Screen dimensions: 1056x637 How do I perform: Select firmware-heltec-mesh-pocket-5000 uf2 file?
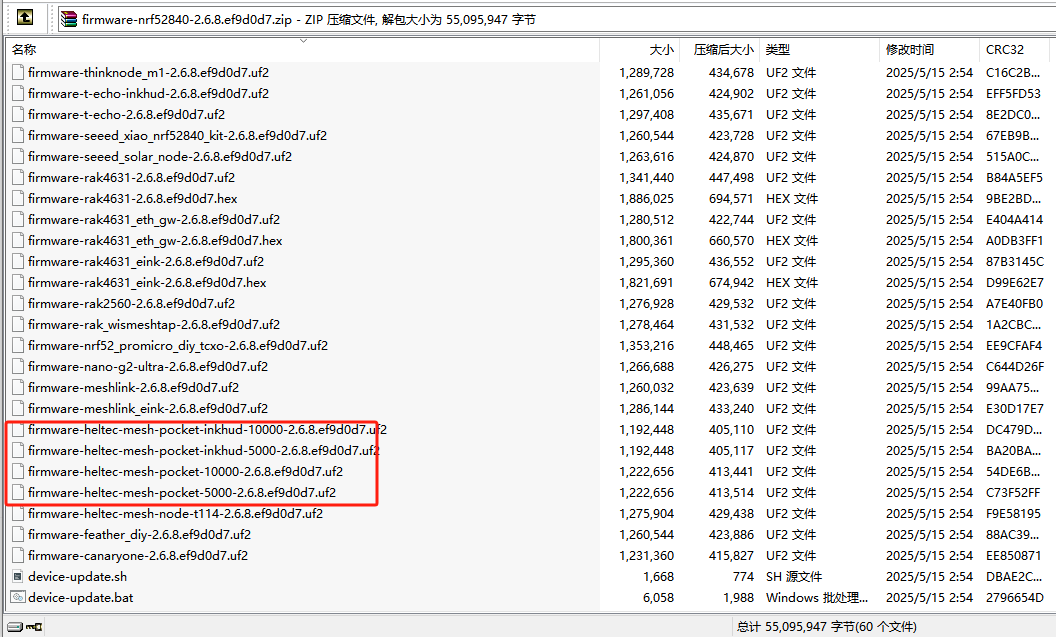click(181, 492)
